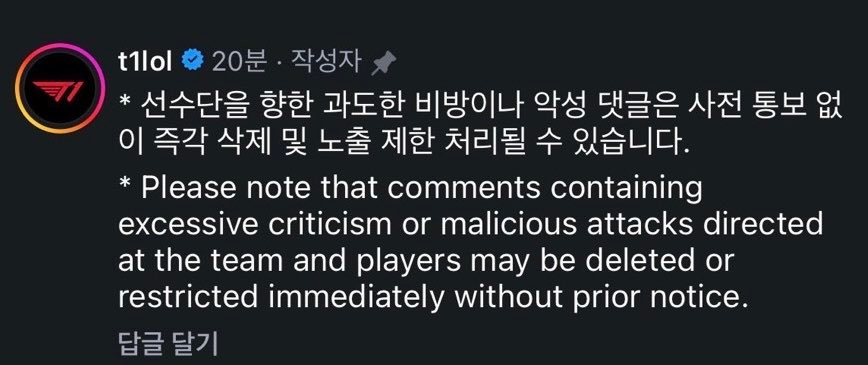The height and width of the screenshot is (365, 868).
Task: Select the Korean line ending 있습니다
Action: 406,144
